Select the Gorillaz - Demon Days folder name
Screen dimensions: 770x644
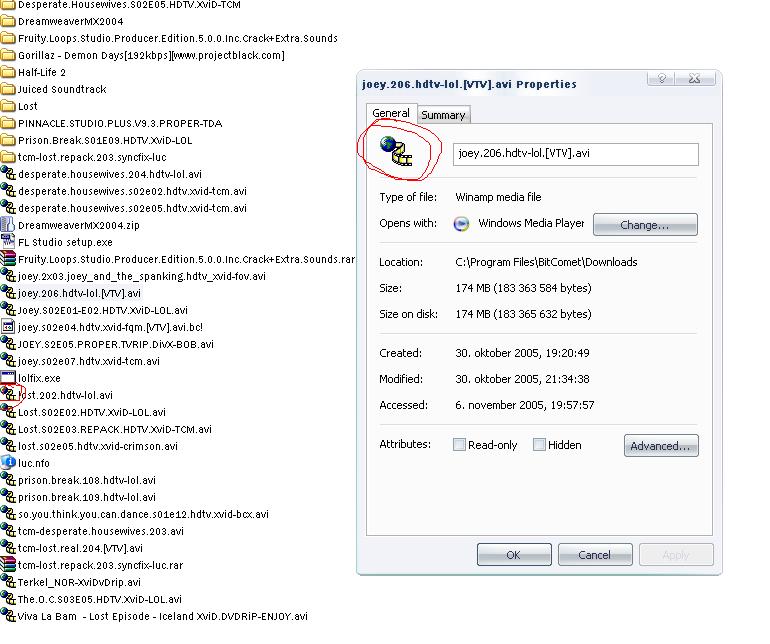pos(151,55)
